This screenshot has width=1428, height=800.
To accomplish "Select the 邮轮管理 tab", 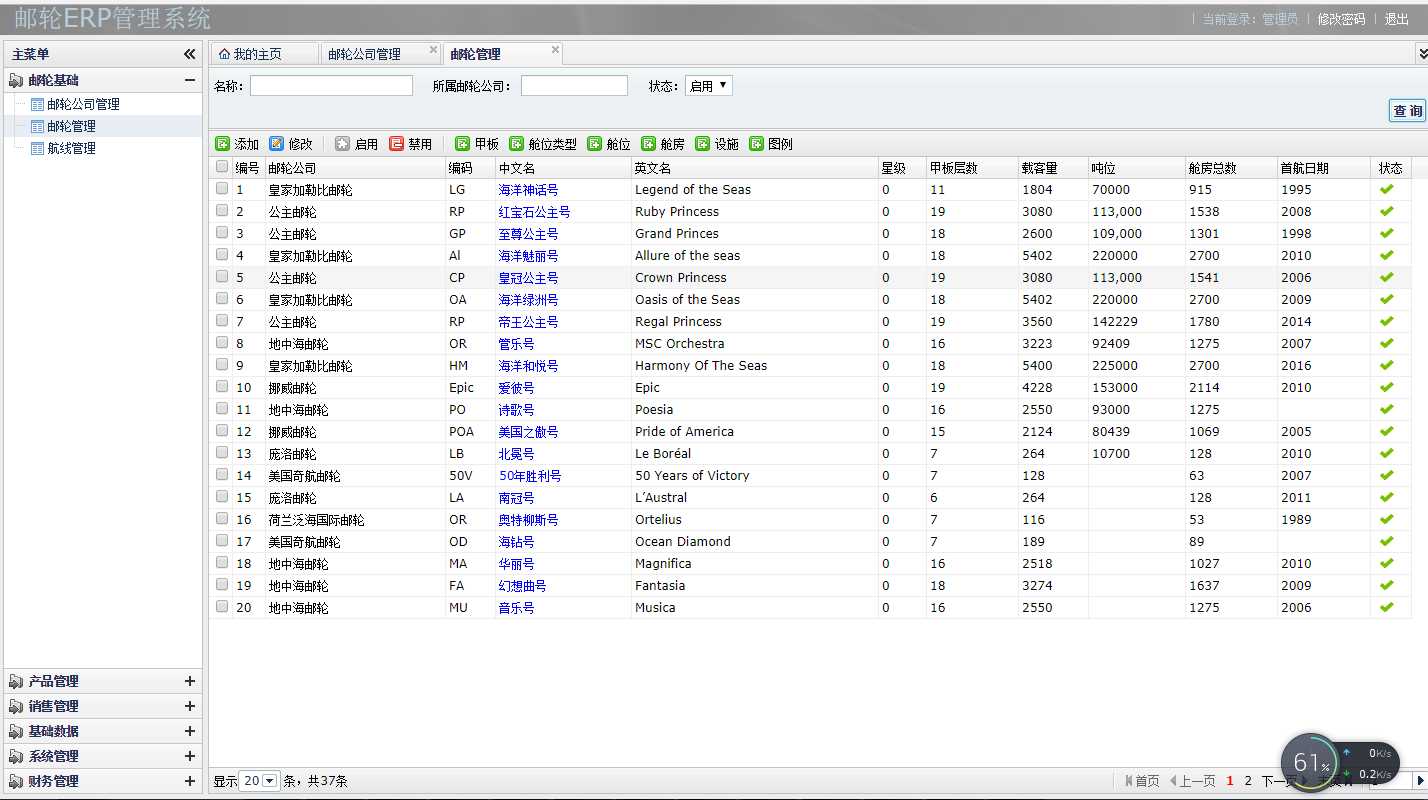I will (x=502, y=54).
